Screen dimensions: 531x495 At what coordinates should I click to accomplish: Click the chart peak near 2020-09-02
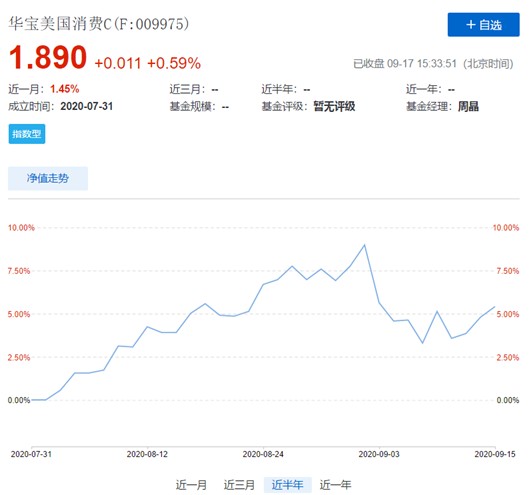[x=364, y=245]
